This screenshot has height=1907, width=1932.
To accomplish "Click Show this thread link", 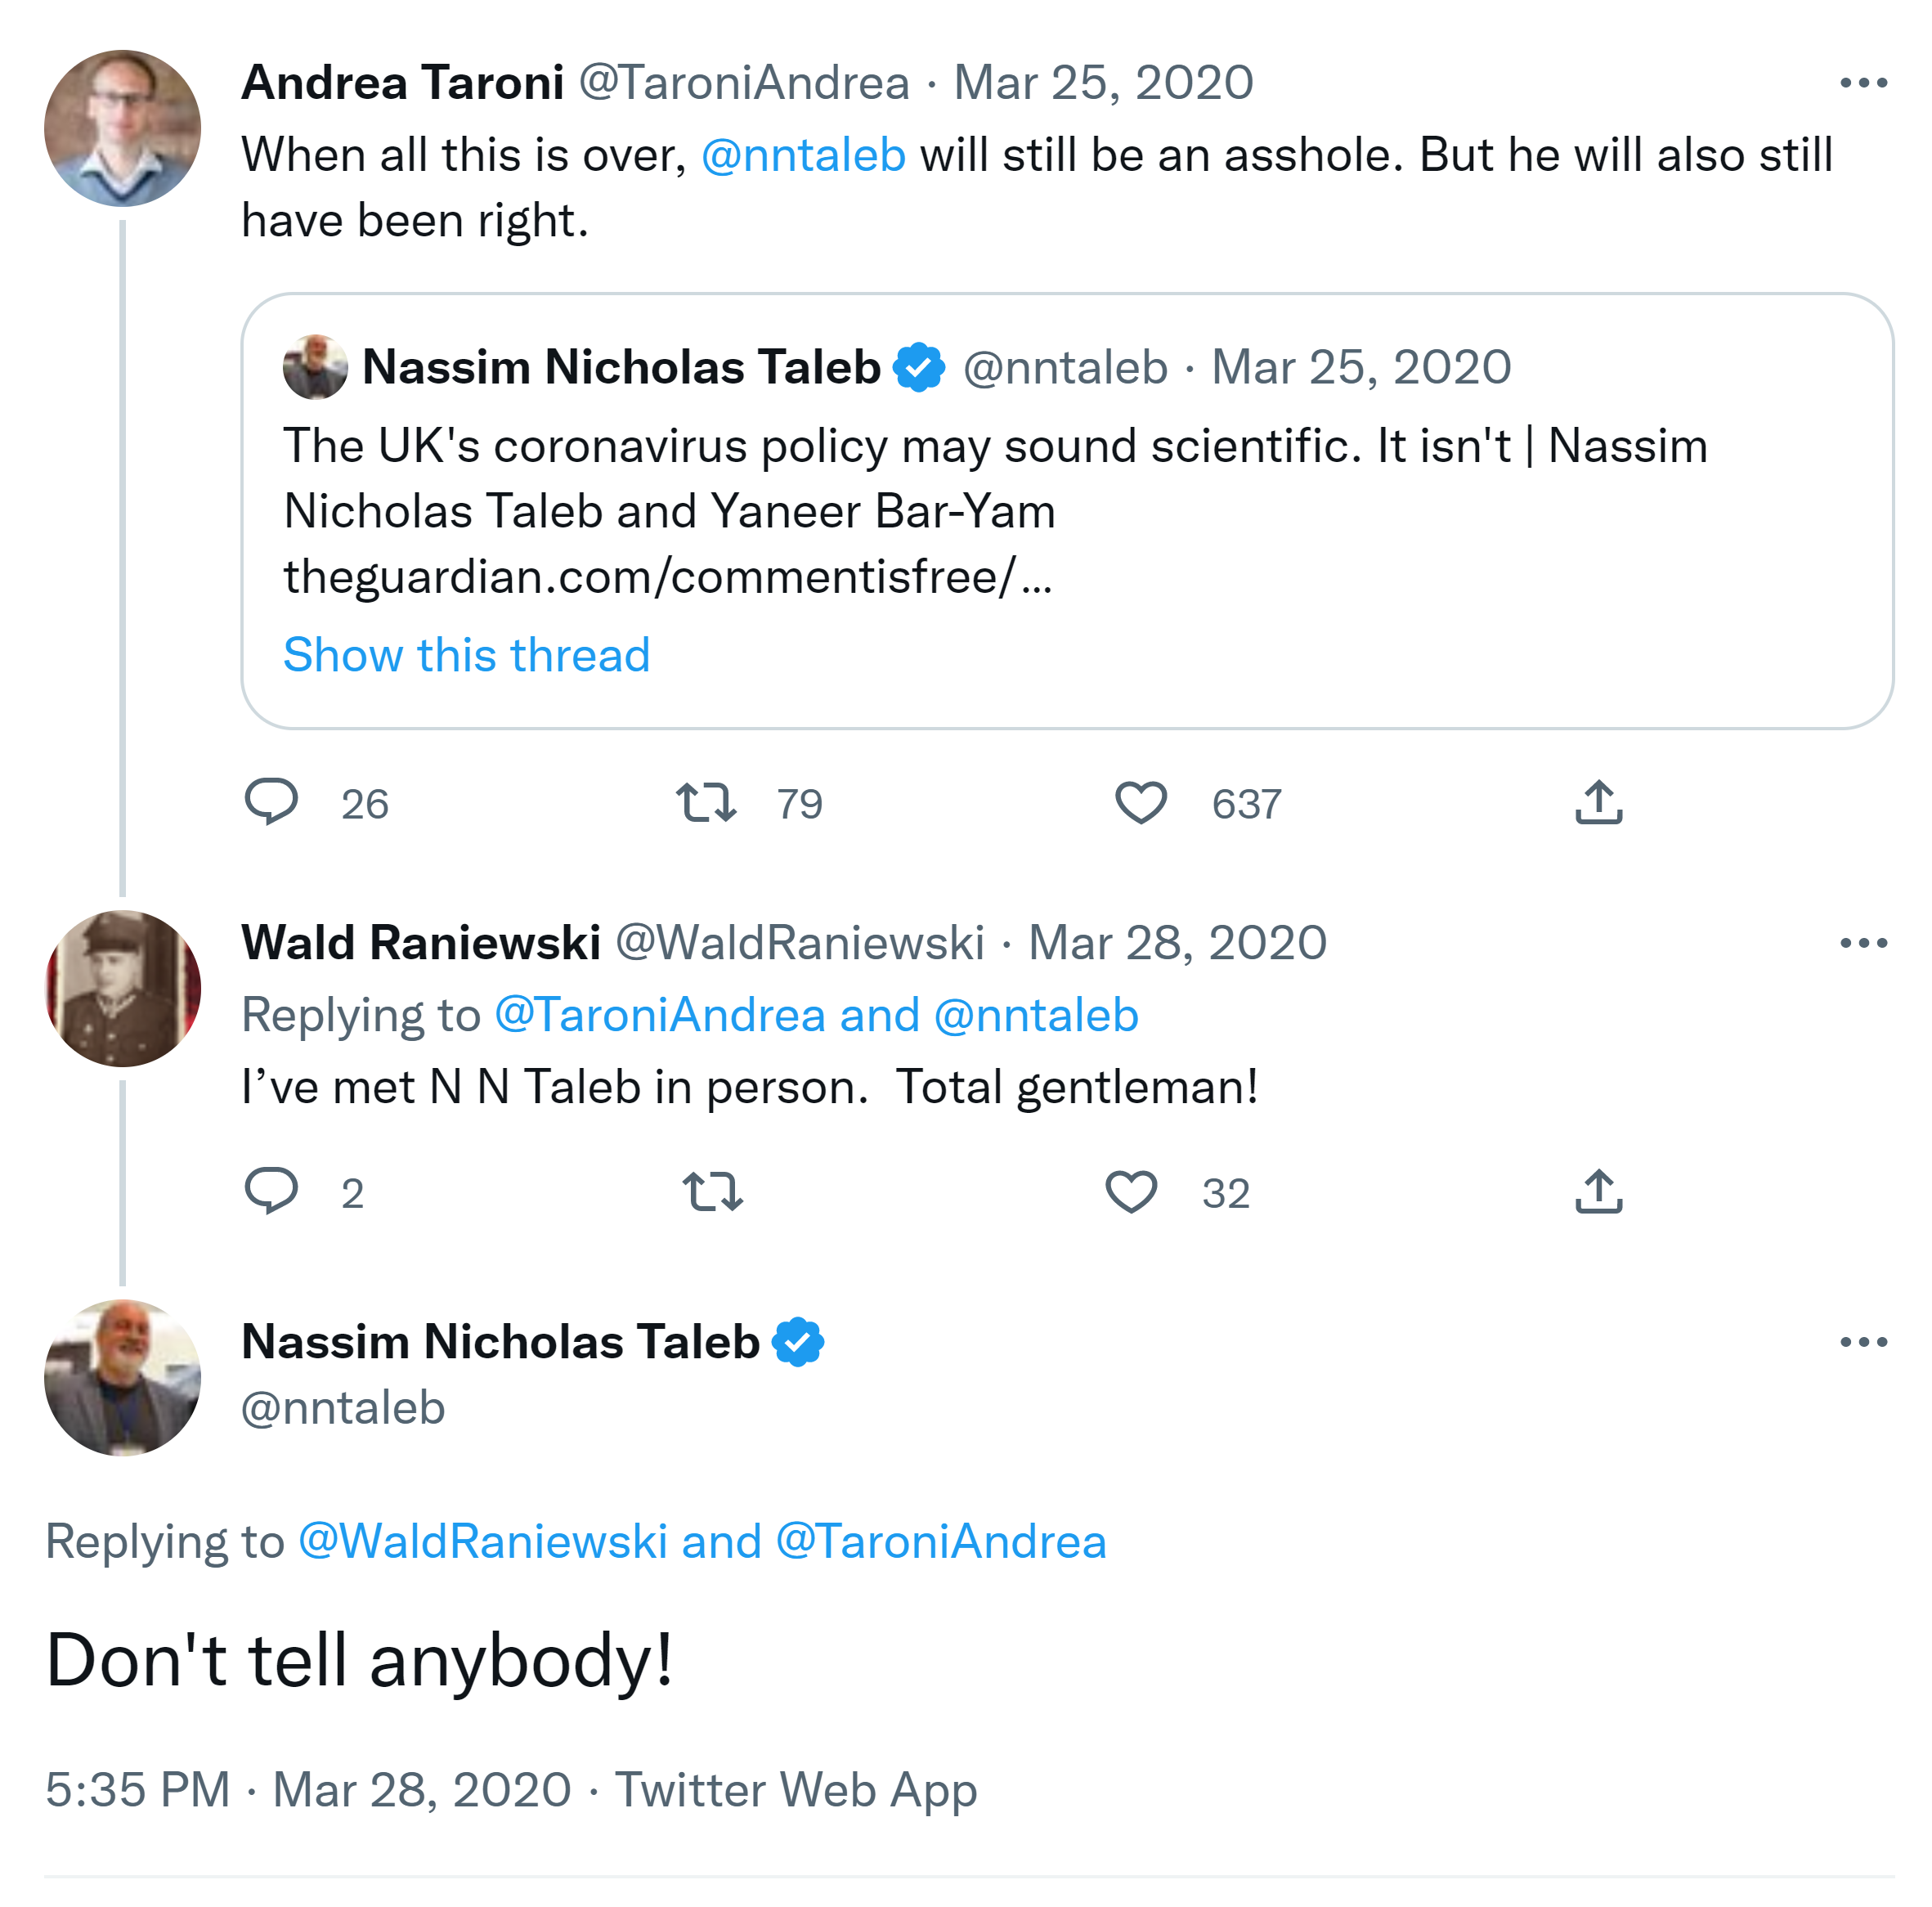I will tap(466, 655).
